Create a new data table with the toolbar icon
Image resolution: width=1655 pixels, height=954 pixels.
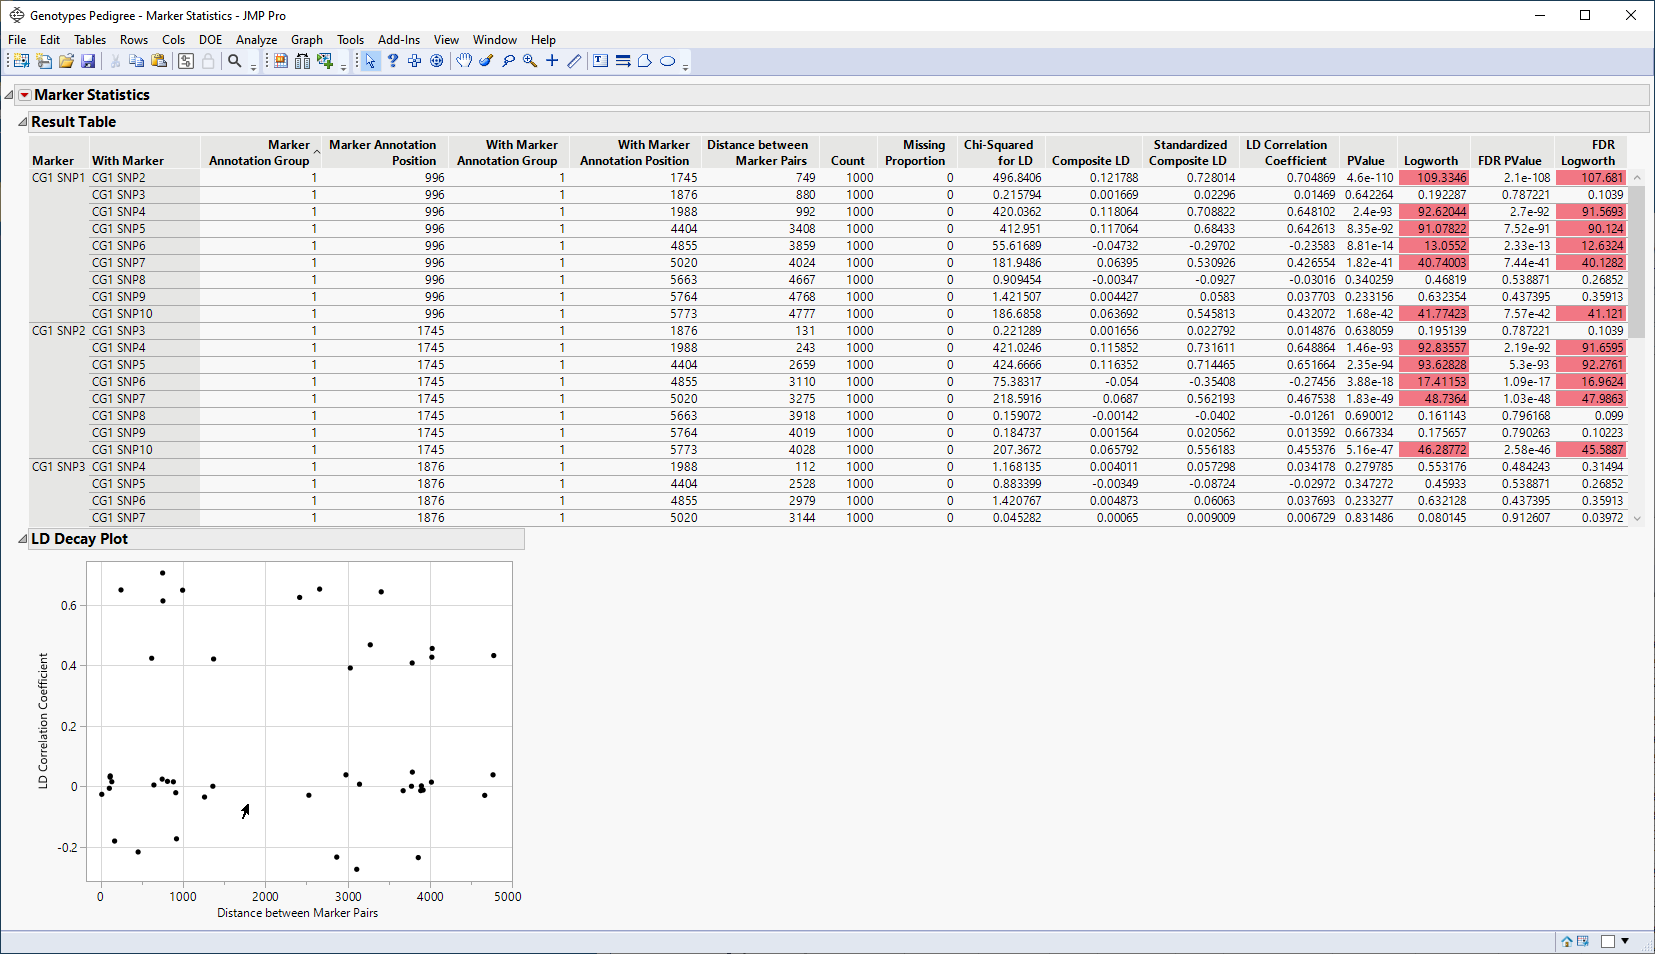click(20, 61)
